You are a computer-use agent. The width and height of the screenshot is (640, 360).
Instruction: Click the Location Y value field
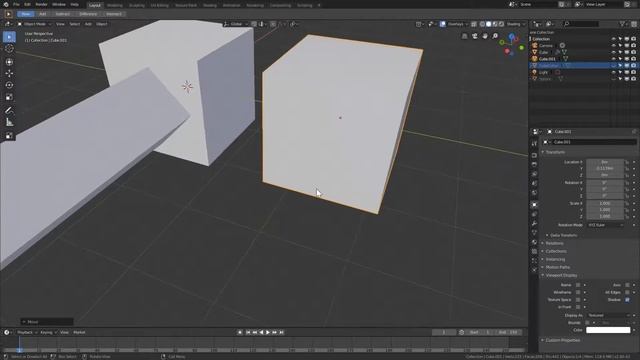(x=605, y=169)
